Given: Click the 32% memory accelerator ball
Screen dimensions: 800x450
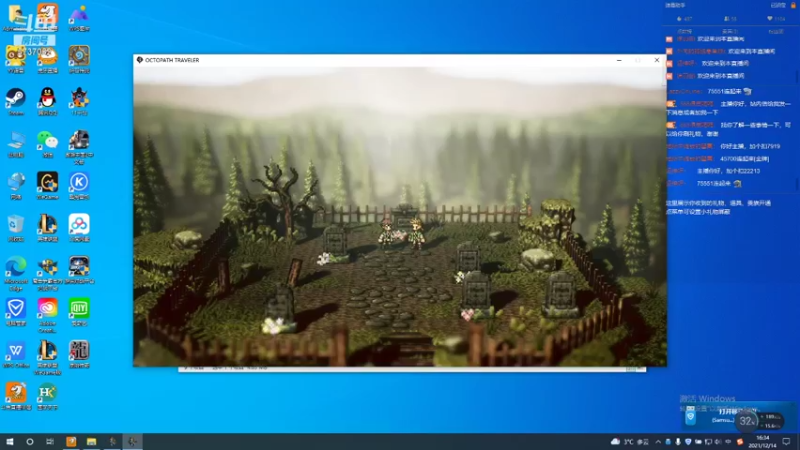Looking at the screenshot, I should [x=746, y=421].
